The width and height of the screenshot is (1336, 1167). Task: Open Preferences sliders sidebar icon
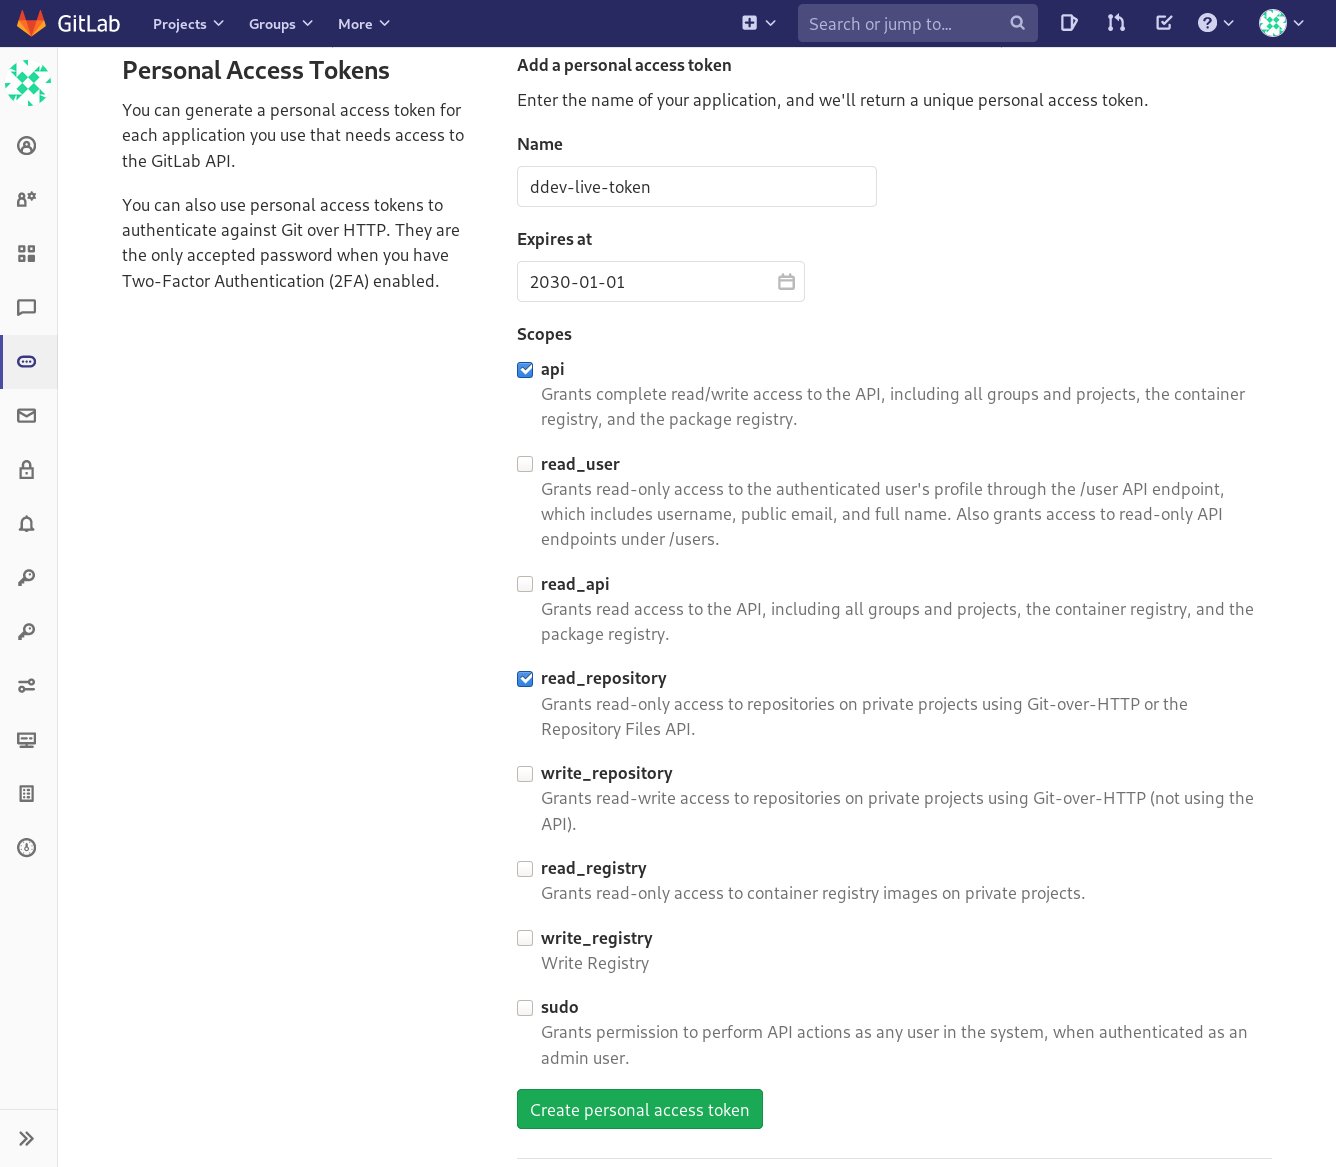click(x=27, y=686)
